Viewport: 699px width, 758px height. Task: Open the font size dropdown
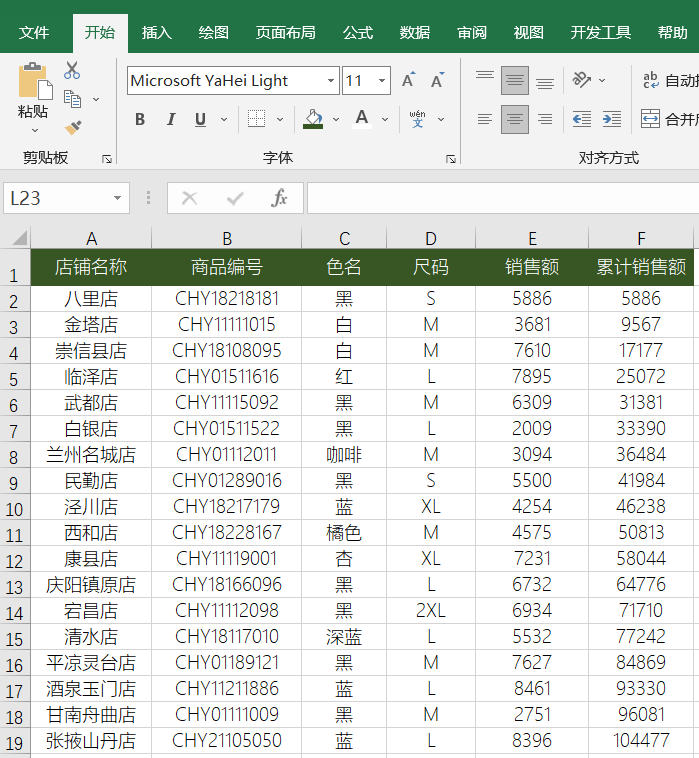382,81
